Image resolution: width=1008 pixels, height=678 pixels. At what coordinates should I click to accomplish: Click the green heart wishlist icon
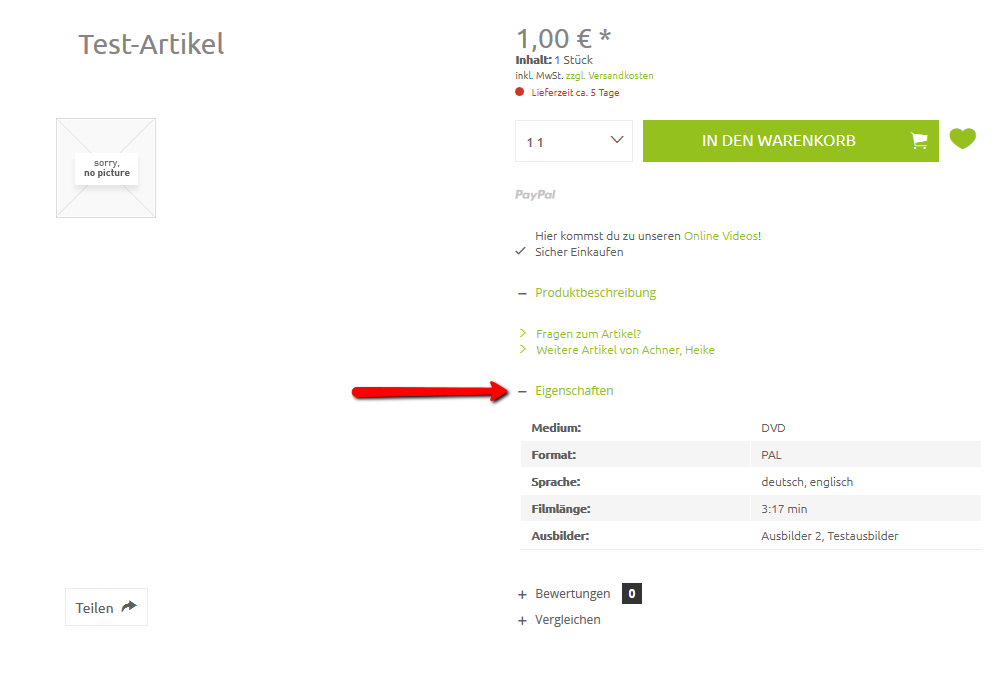click(x=962, y=139)
